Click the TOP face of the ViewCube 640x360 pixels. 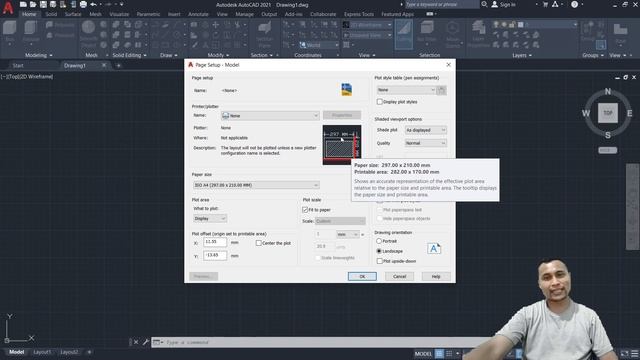point(608,113)
